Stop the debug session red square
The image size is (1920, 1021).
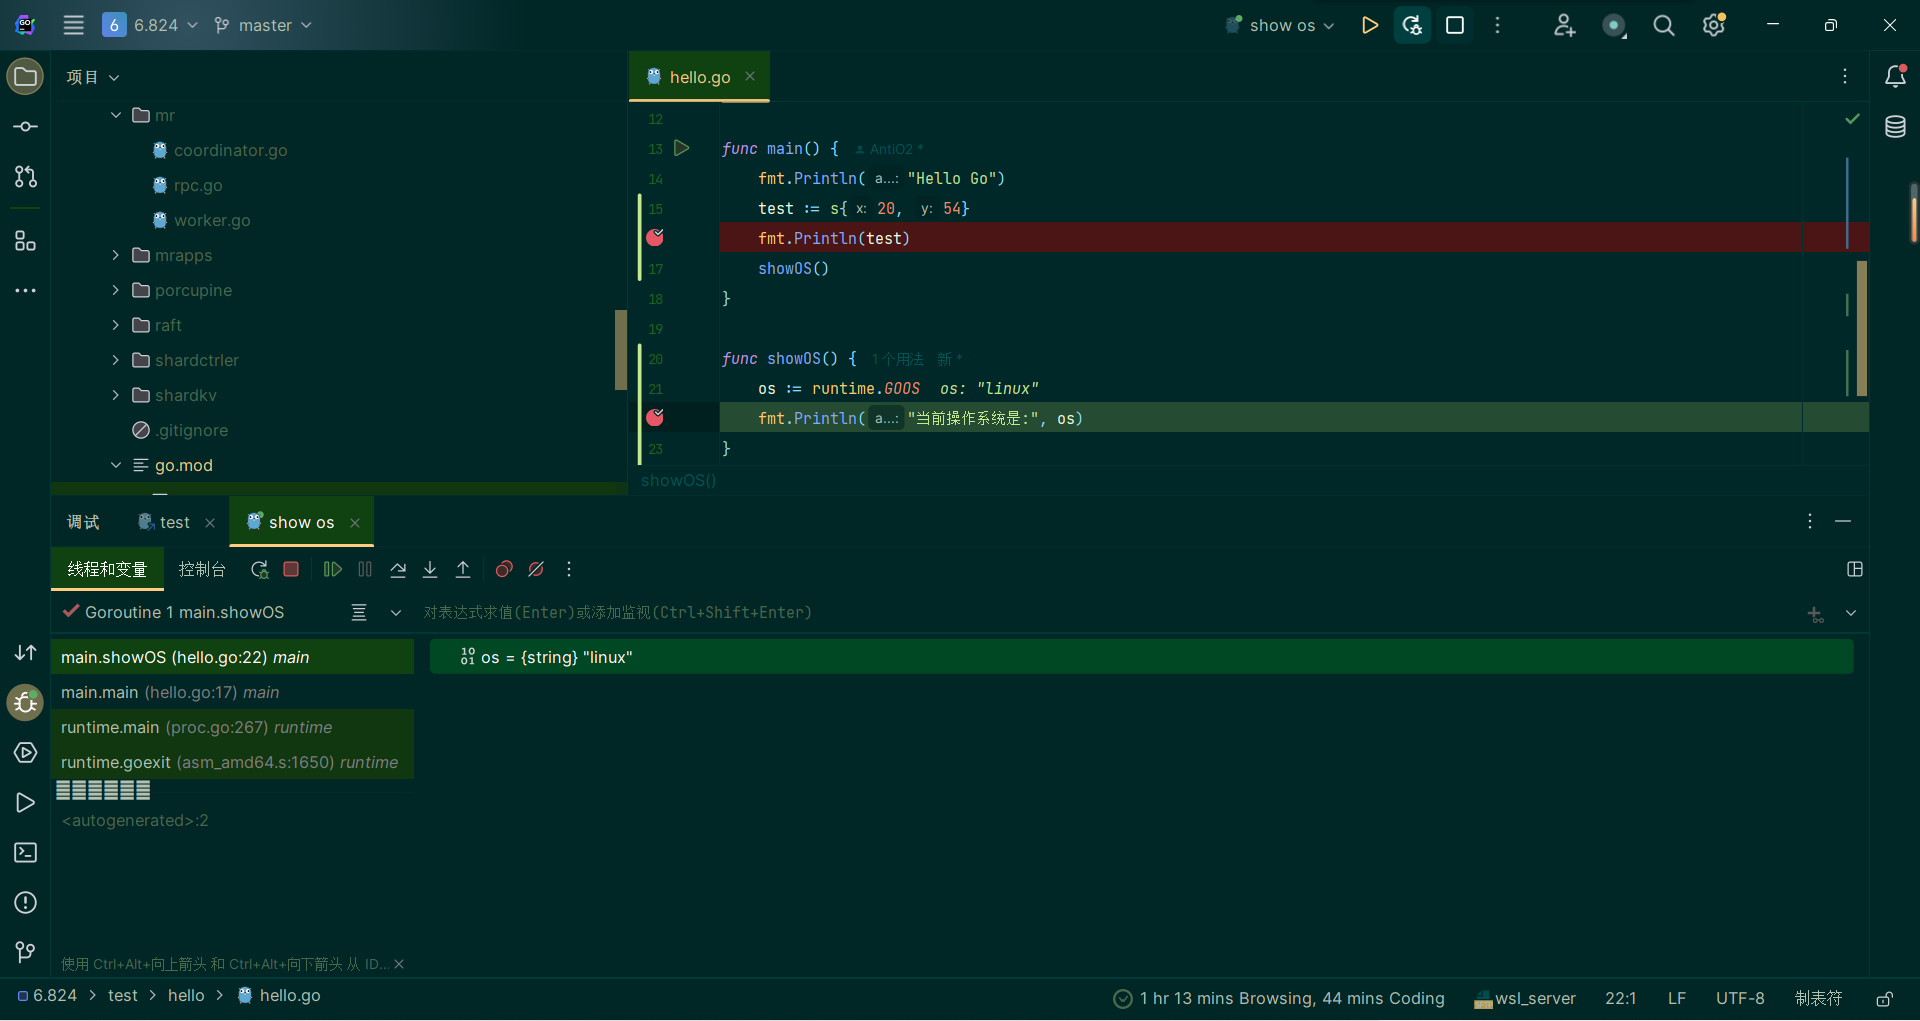click(291, 569)
